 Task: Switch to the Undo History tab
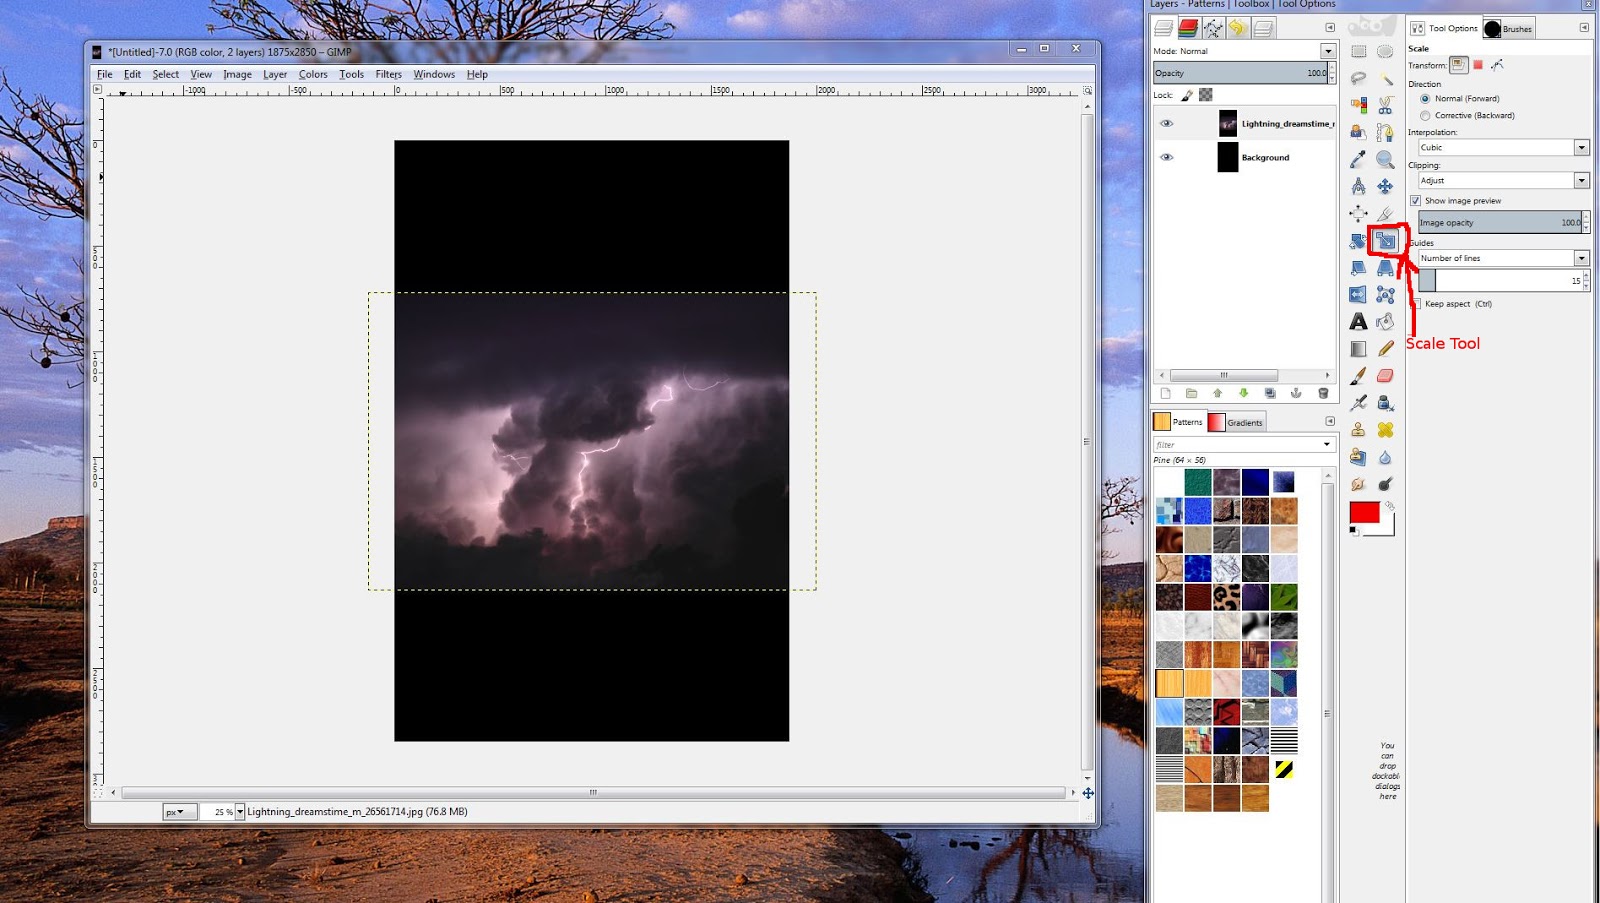(x=1238, y=28)
